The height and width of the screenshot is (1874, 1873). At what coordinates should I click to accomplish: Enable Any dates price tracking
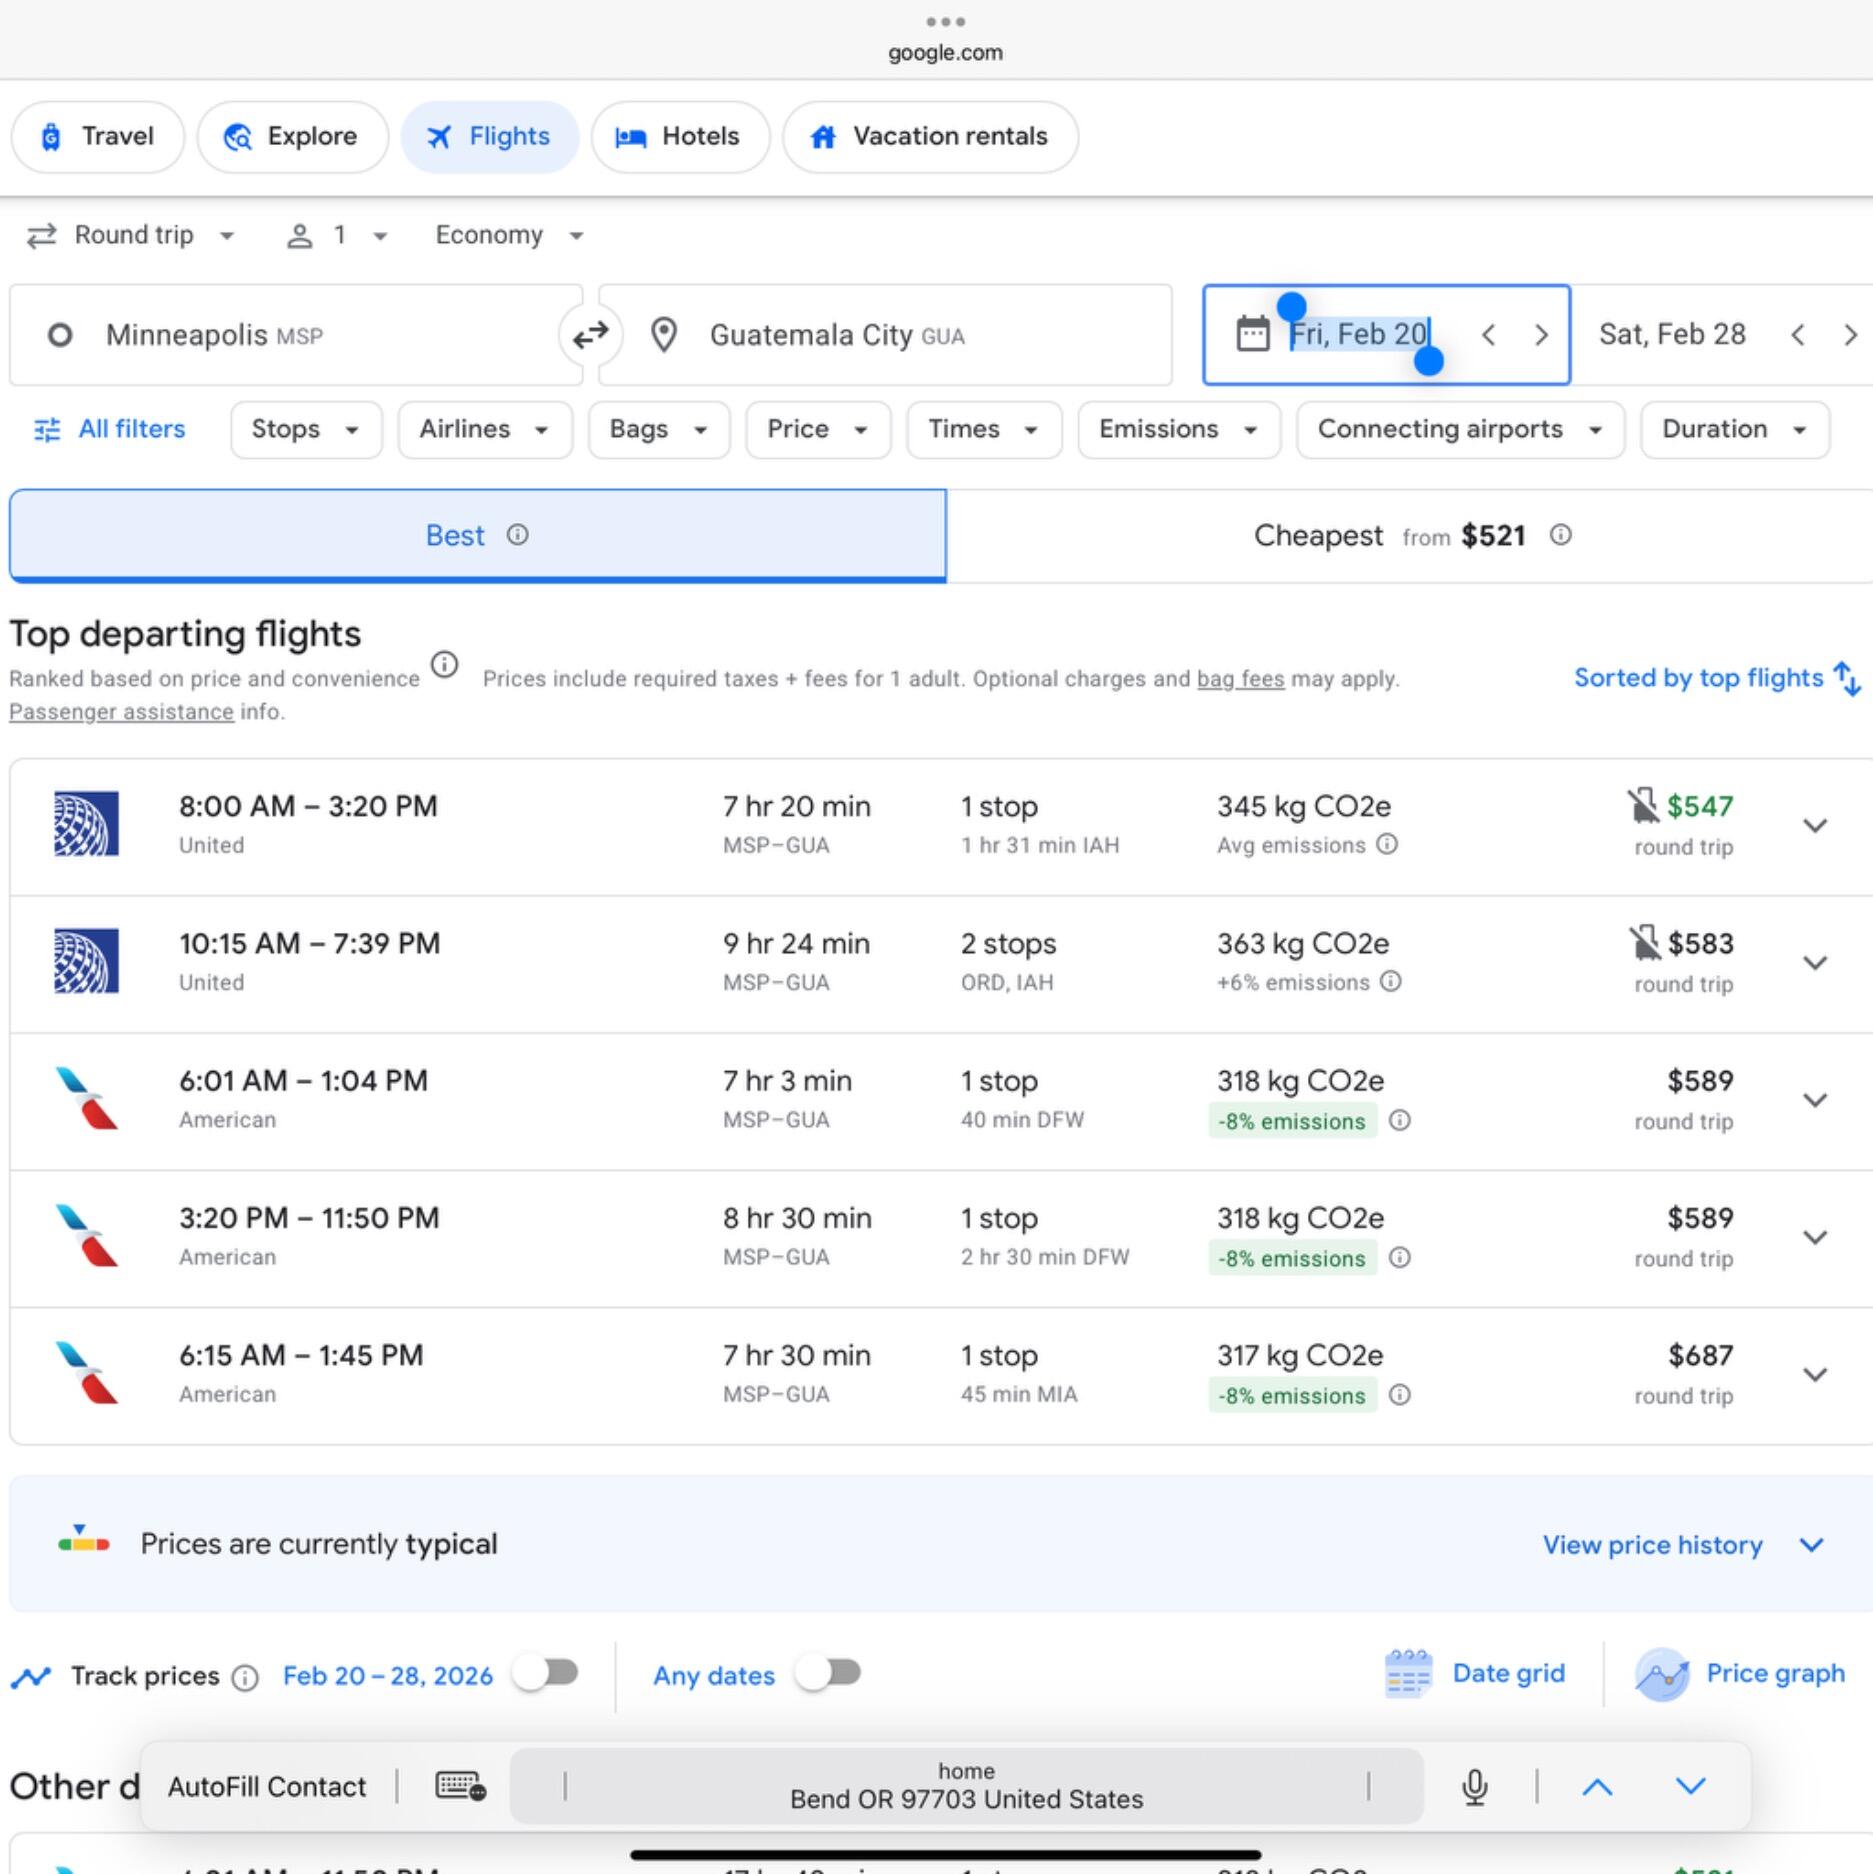[x=829, y=1673]
